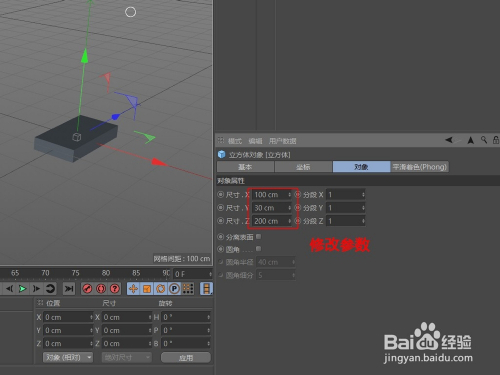Toggle animation dot beside 分离表面
The width and height of the screenshot is (500, 375).
coord(221,237)
